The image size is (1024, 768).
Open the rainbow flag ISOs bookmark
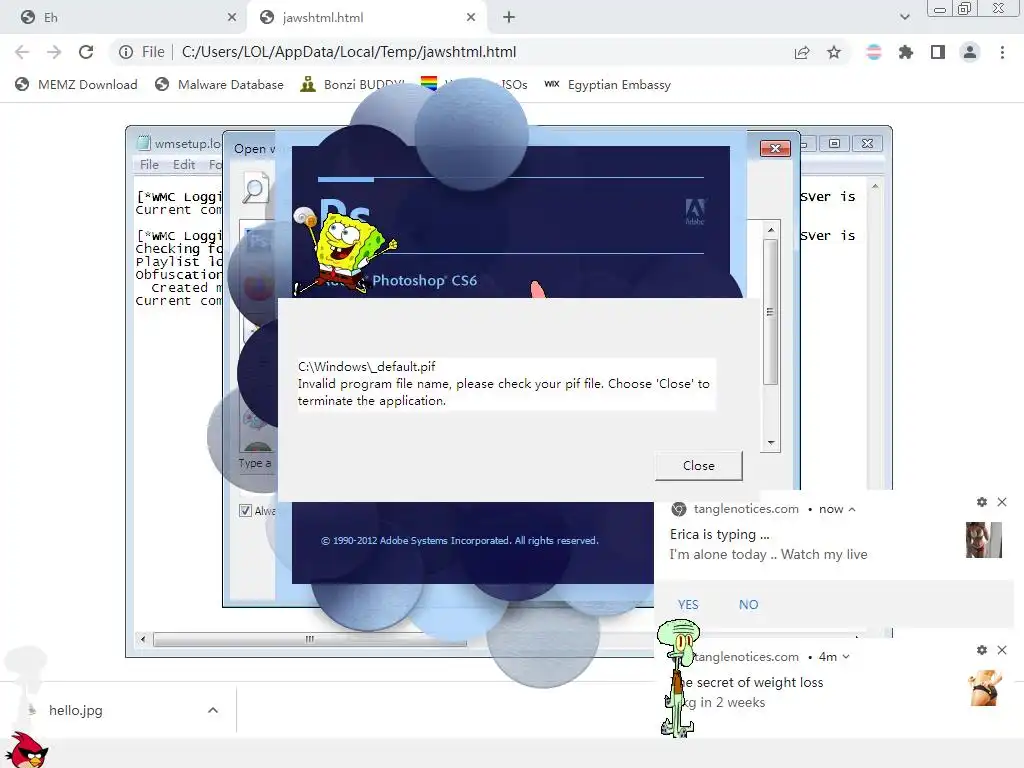click(474, 84)
